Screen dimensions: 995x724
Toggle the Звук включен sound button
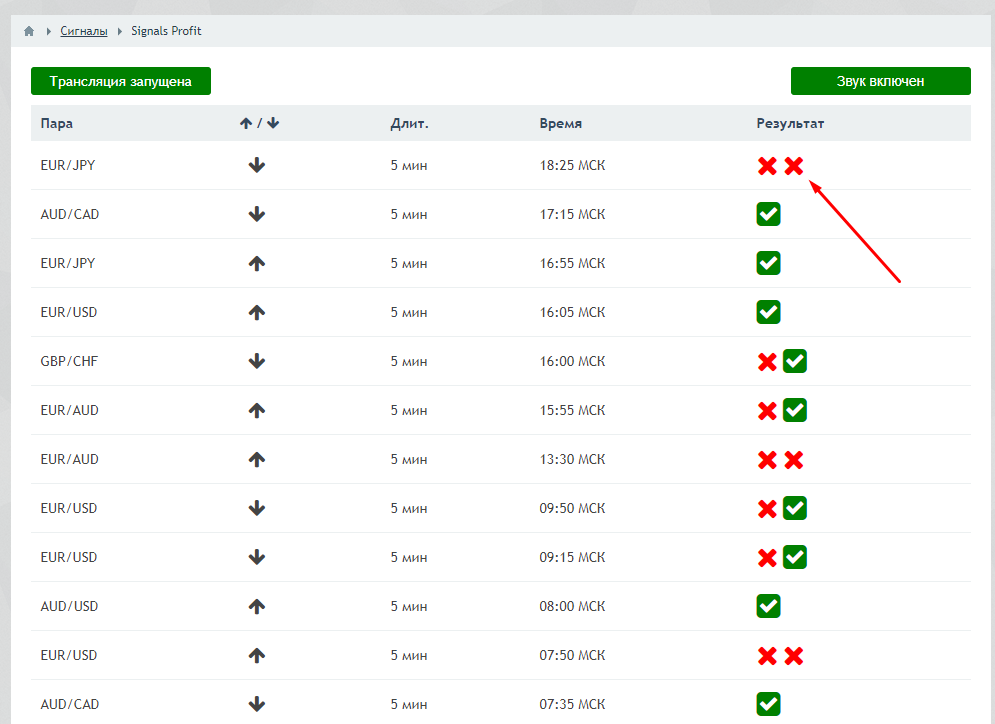coord(880,81)
